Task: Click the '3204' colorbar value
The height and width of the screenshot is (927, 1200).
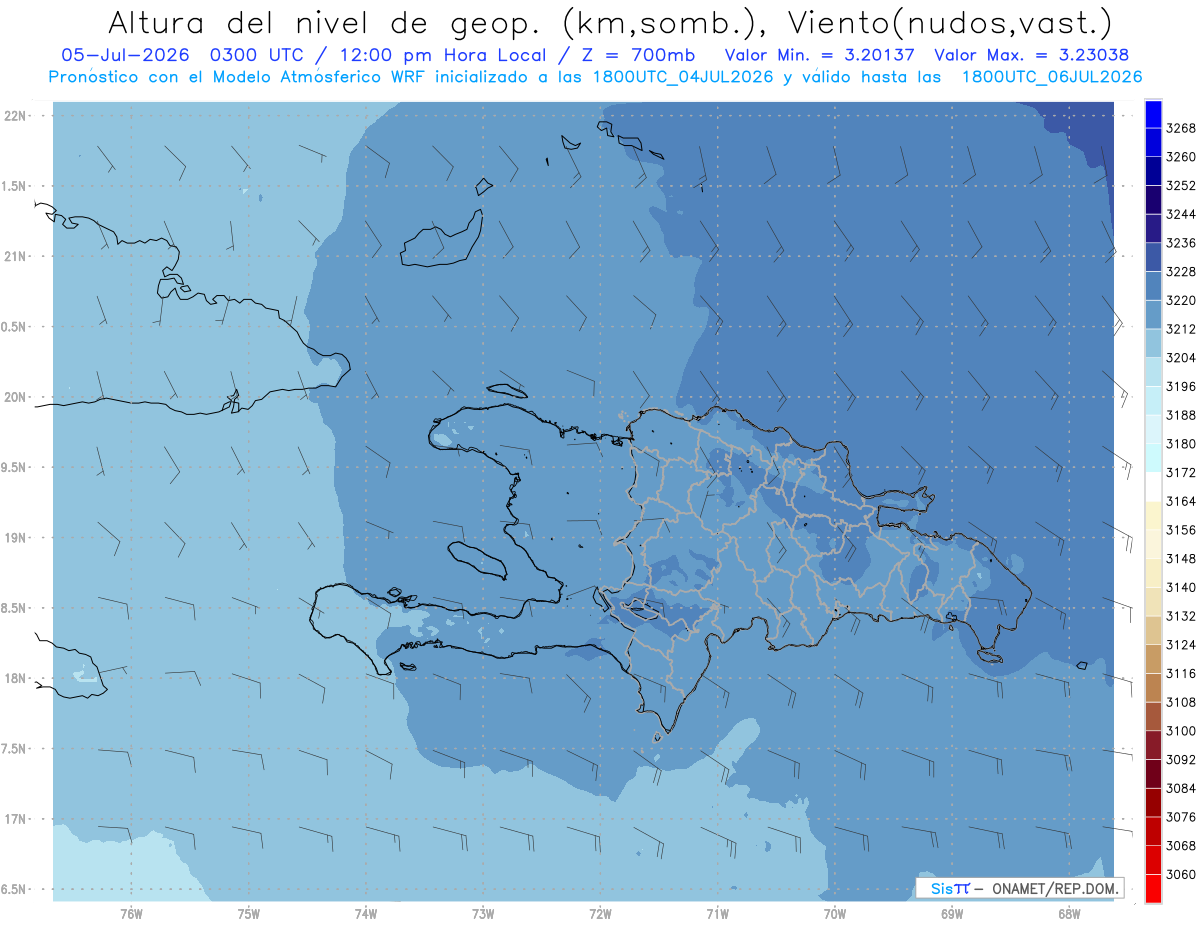Action: [x=1181, y=357]
